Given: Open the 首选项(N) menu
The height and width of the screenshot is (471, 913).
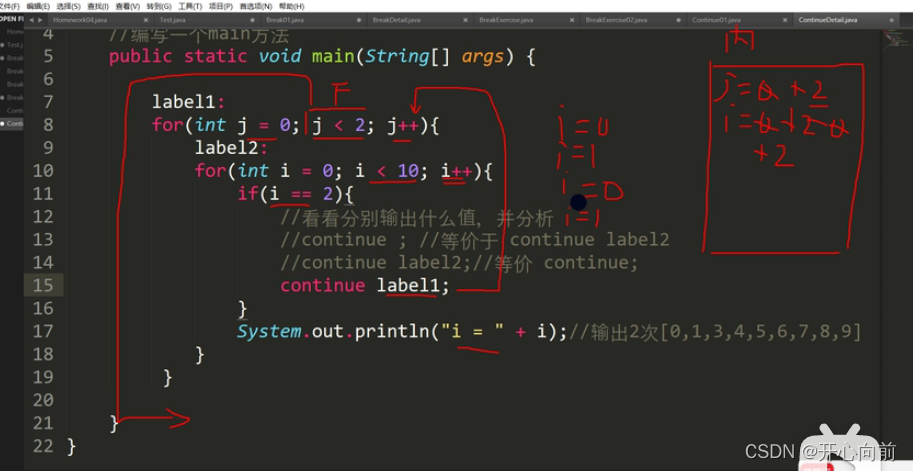Looking at the screenshot, I should pyautogui.click(x=256, y=6).
